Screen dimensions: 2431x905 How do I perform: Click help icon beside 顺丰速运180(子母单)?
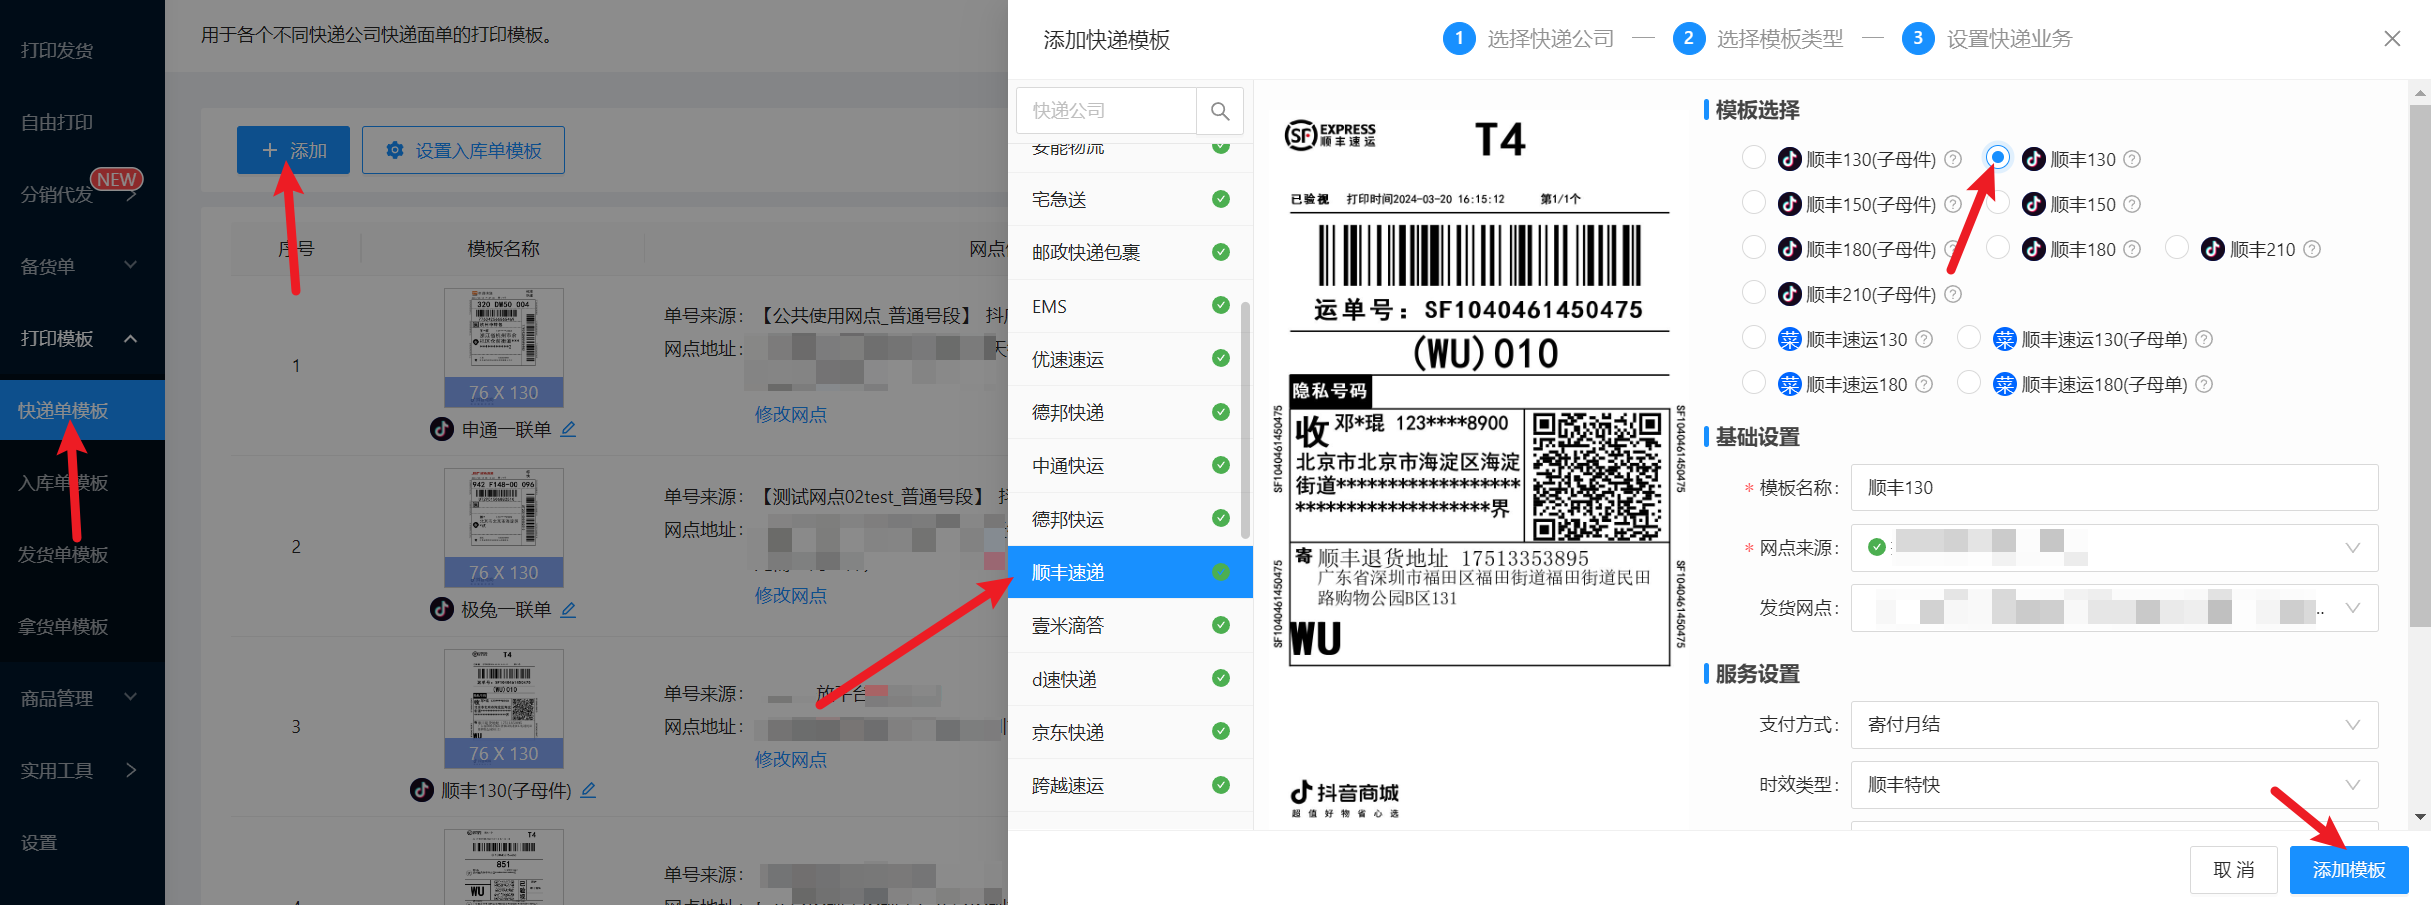[x=2204, y=384]
